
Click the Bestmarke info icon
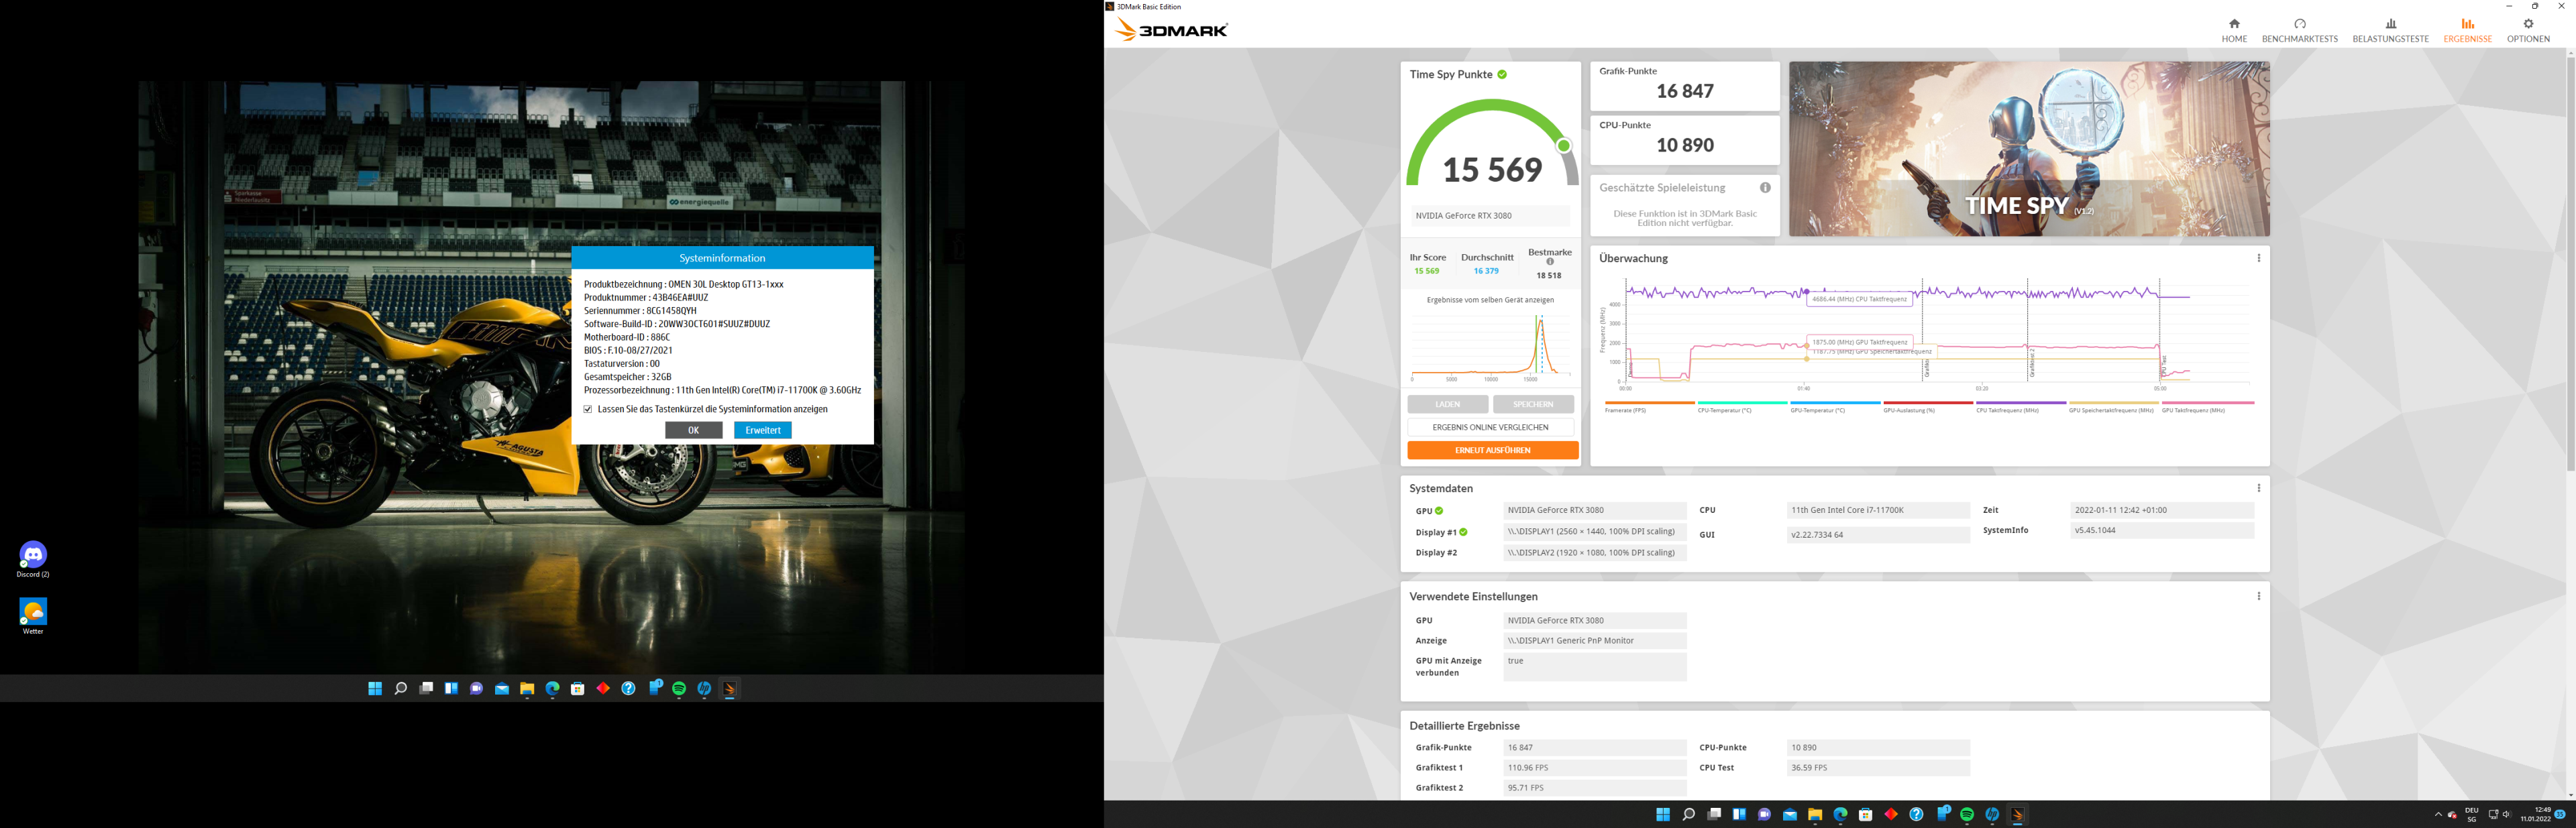1550,262
